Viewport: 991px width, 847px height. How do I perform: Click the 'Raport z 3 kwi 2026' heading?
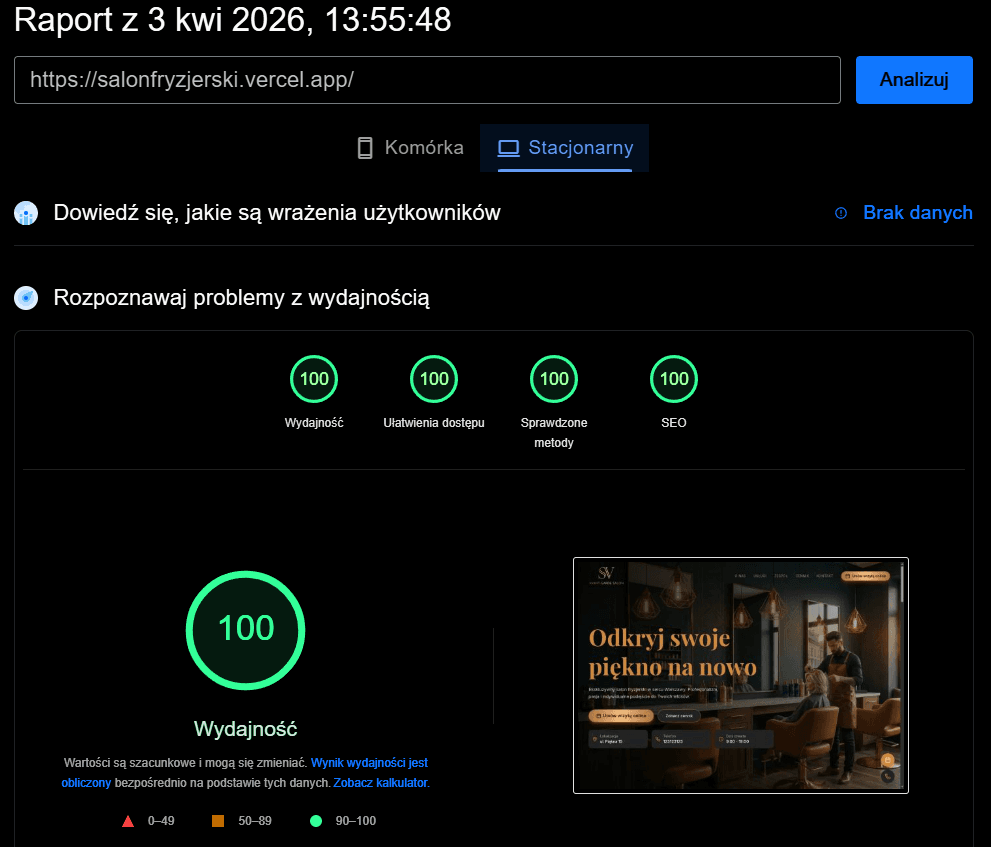pos(233,20)
